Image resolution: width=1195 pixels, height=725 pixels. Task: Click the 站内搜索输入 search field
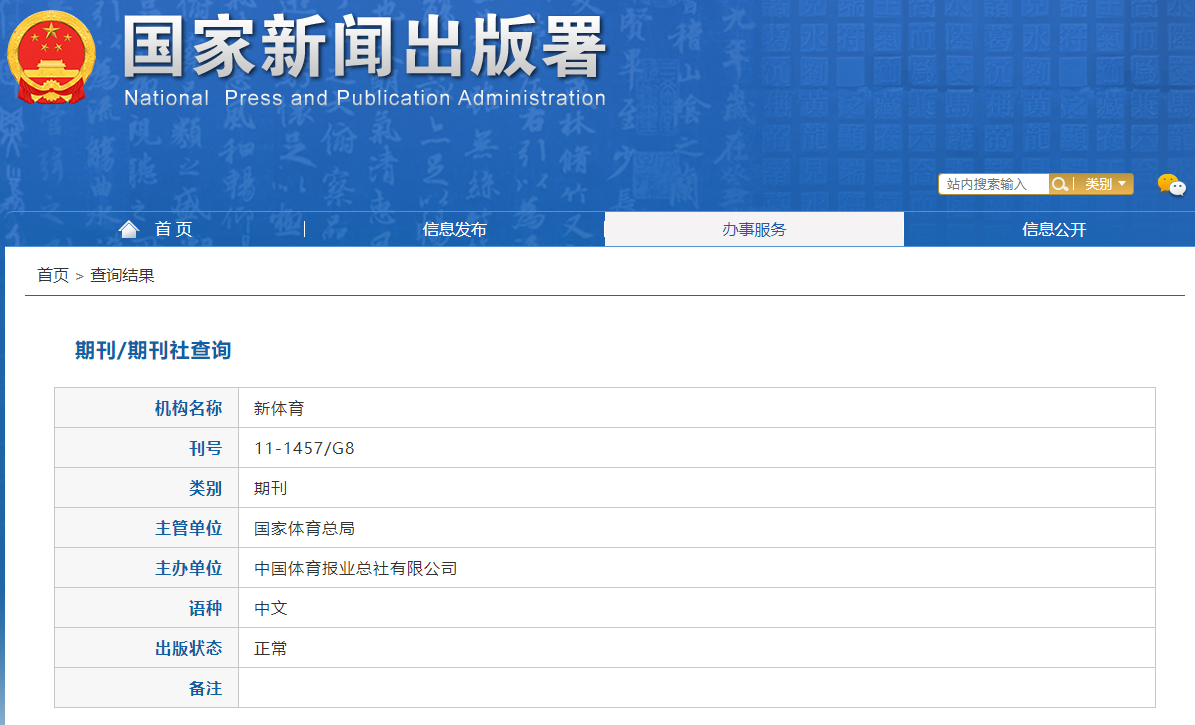pyautogui.click(x=994, y=184)
